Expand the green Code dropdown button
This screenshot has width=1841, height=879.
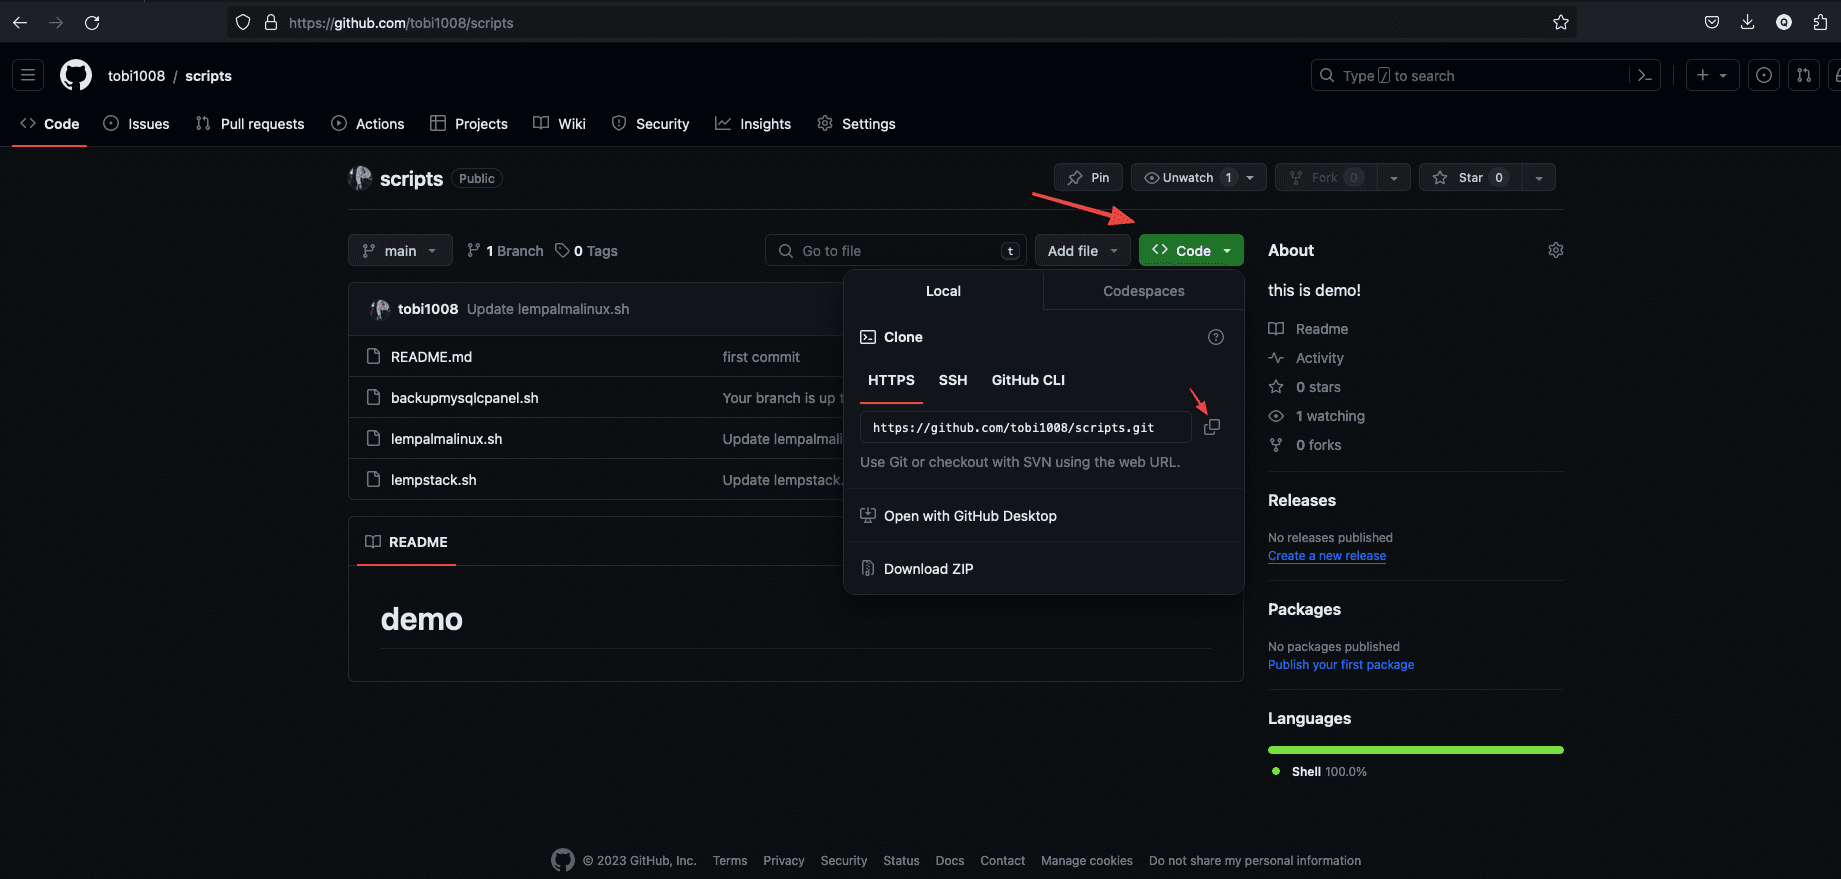(x=1191, y=251)
